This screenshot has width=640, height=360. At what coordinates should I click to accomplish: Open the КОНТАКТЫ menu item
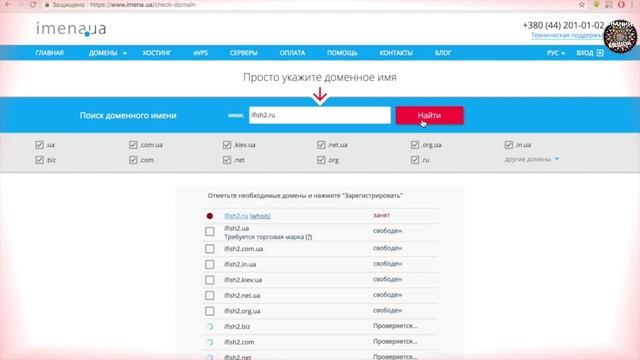coord(396,53)
